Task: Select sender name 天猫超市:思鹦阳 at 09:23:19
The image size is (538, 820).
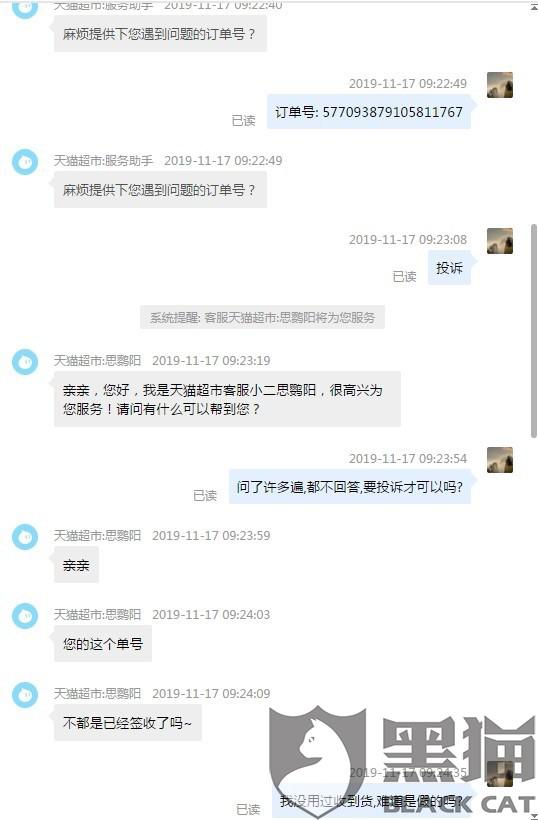Action: tap(97, 360)
